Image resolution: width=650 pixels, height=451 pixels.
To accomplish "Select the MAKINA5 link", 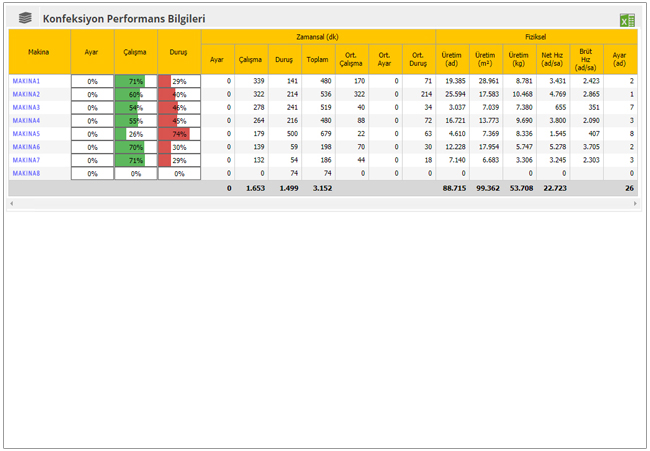I will [x=26, y=133].
